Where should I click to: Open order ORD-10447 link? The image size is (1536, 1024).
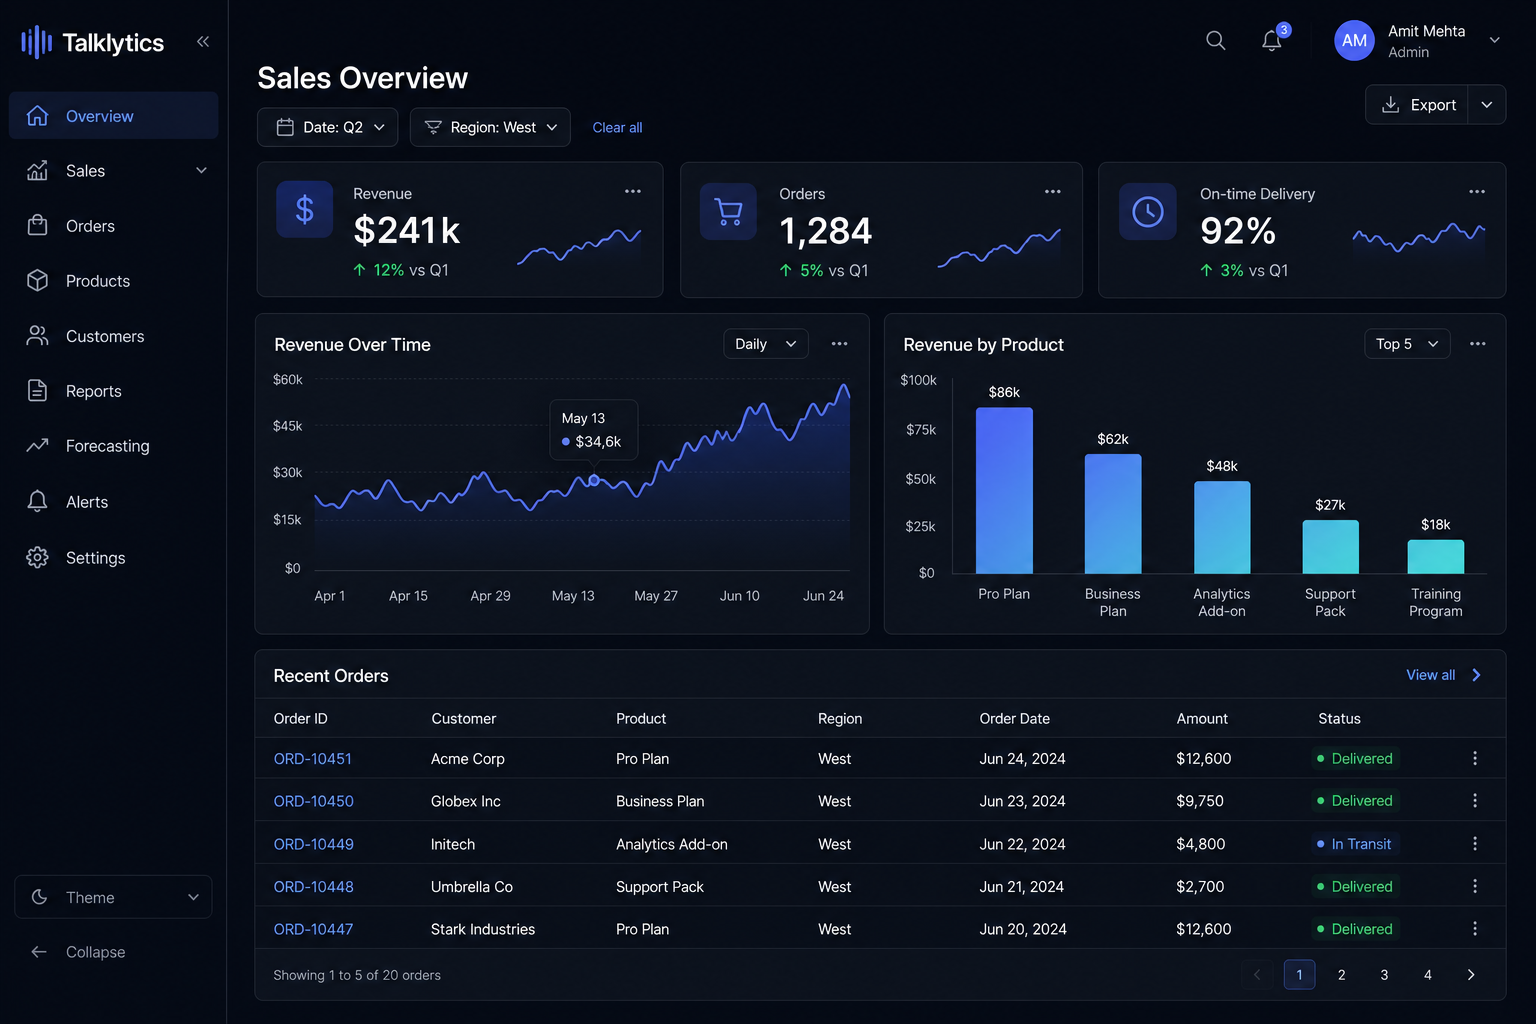point(314,929)
